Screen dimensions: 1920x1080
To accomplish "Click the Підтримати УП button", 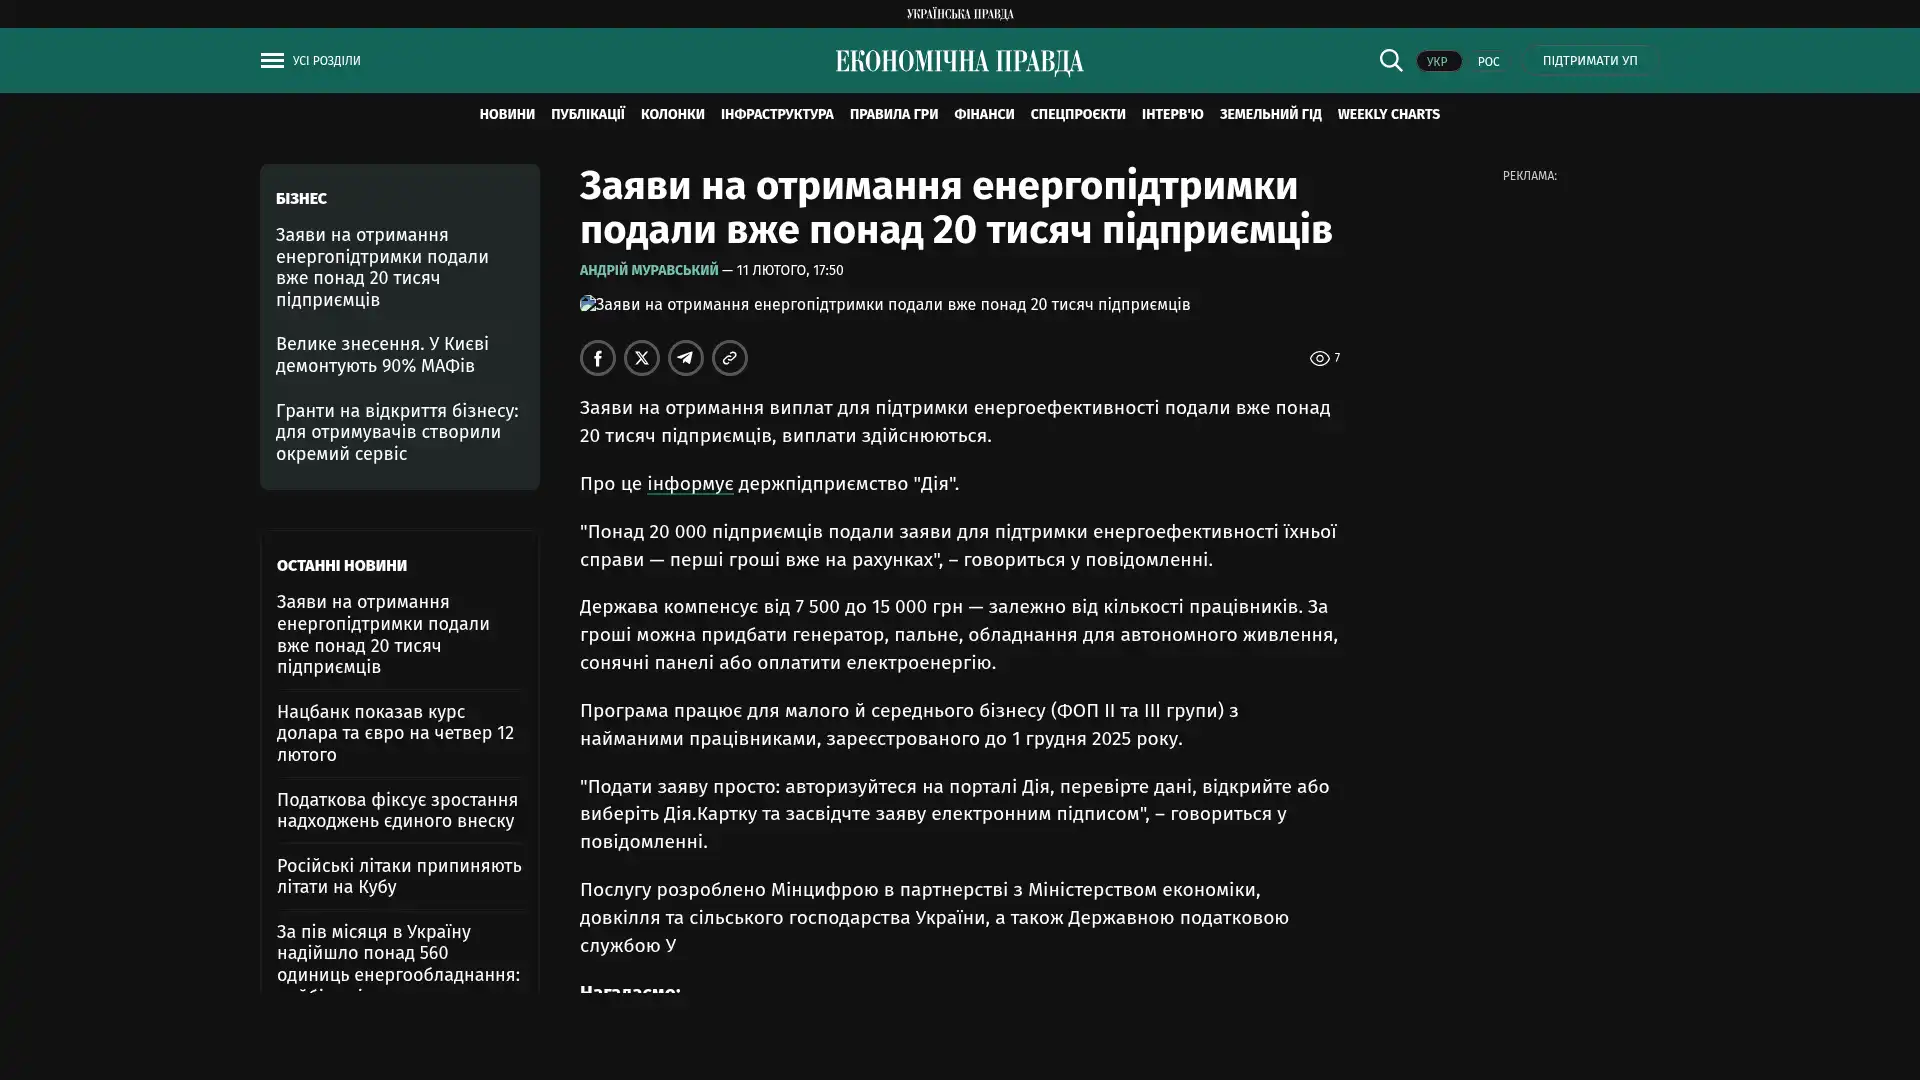I will [x=1589, y=61].
